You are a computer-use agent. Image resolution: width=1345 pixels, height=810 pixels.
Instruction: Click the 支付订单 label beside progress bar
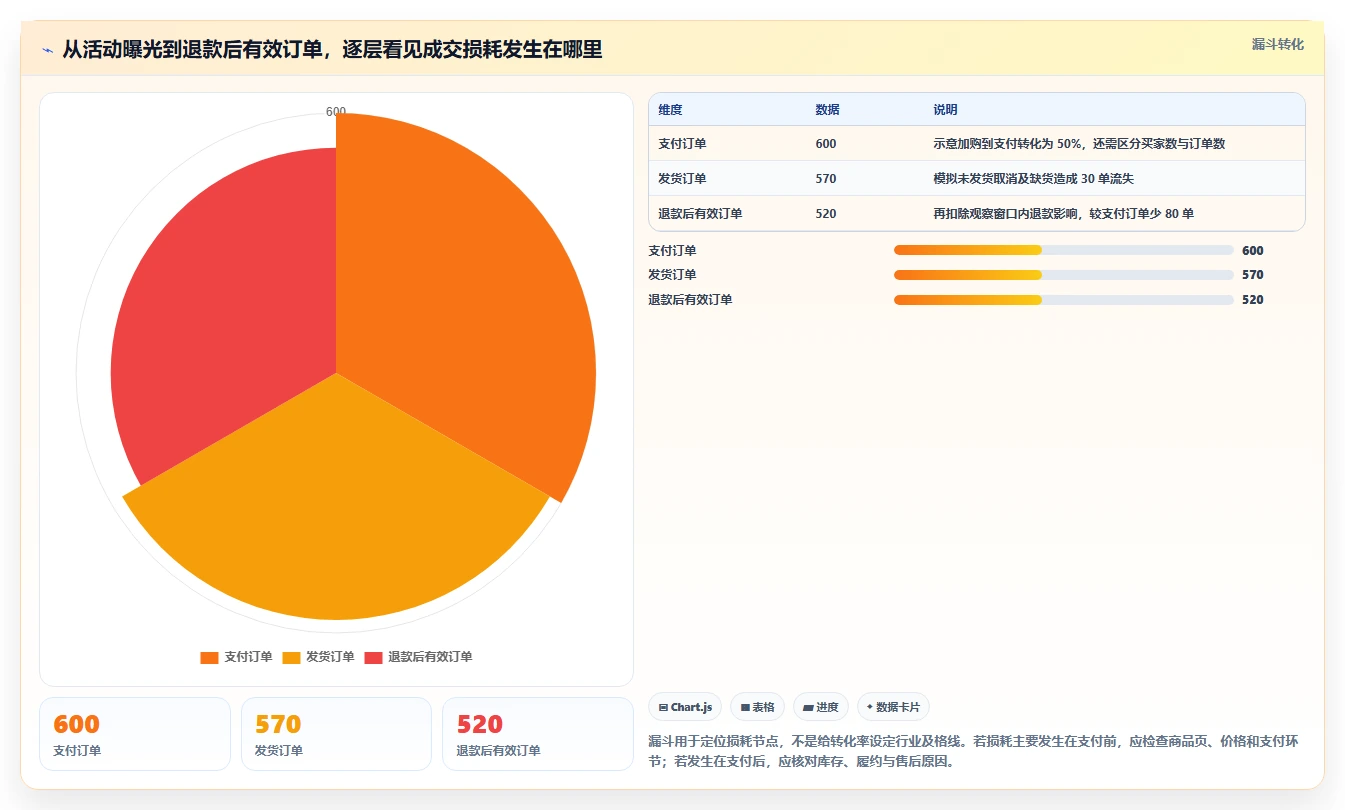coord(672,251)
